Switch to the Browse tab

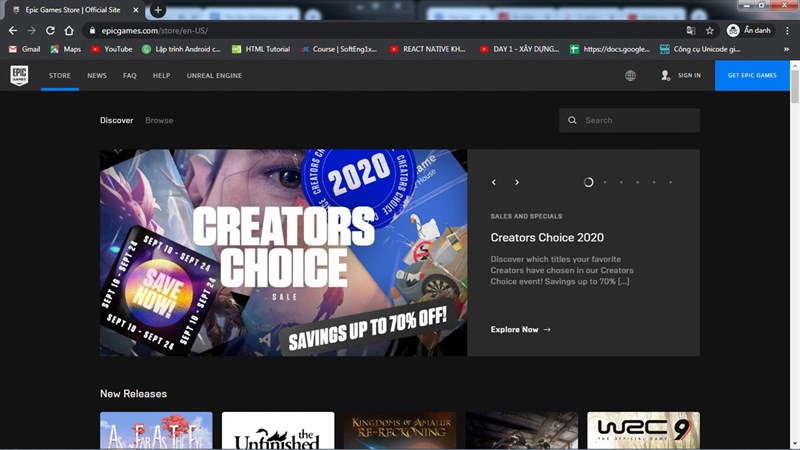click(x=159, y=120)
